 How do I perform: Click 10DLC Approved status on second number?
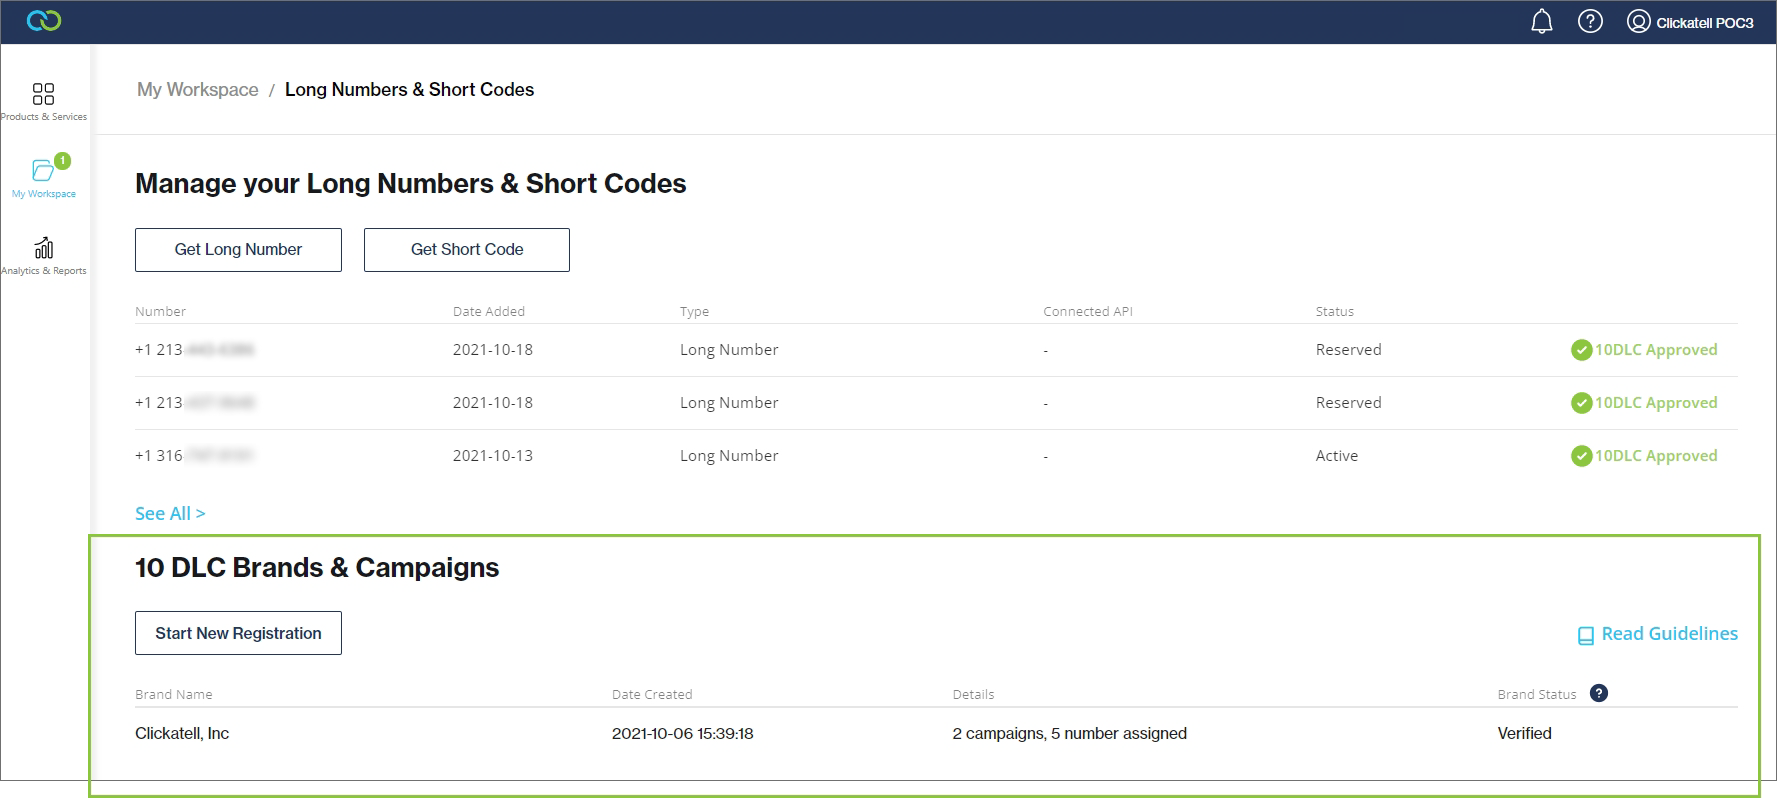tap(1655, 403)
